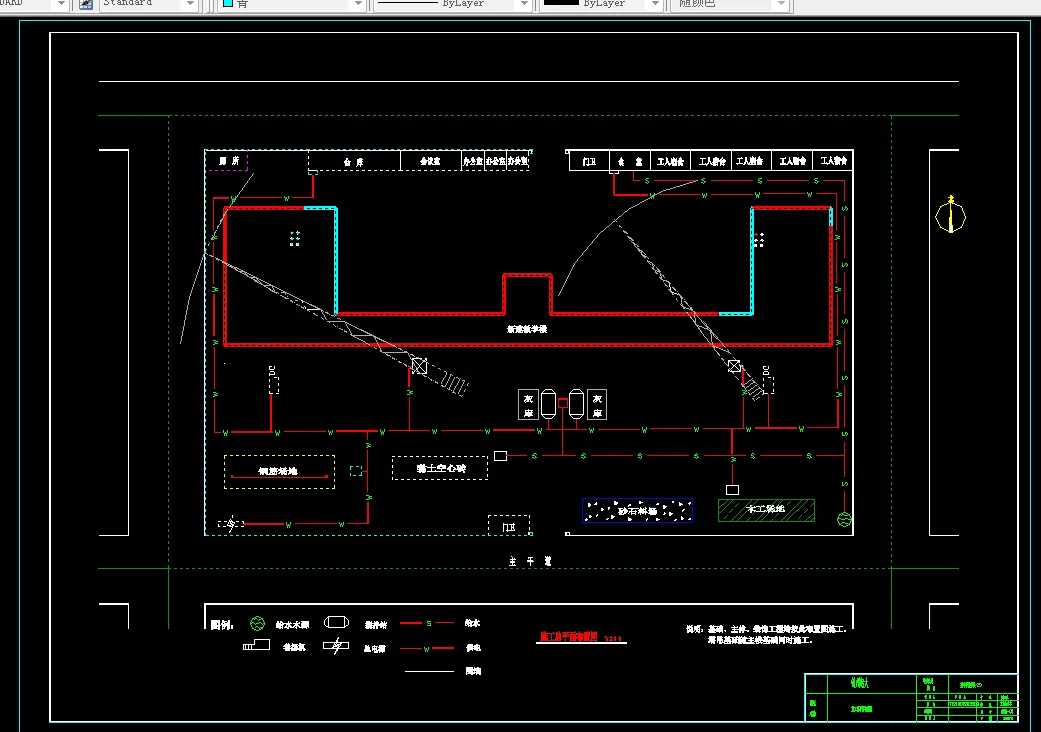Select the green water source symbol in site corner
Screen dimensions: 1041x732
click(x=844, y=519)
